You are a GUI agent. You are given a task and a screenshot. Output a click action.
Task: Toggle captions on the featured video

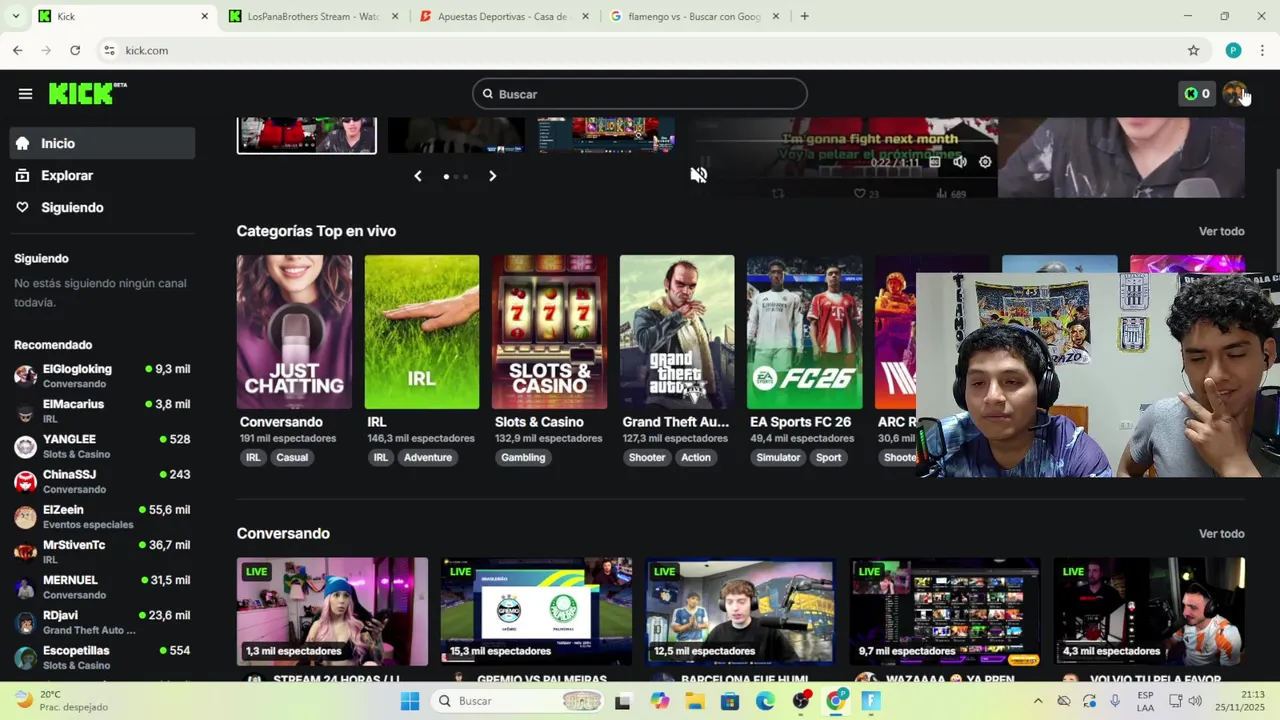click(x=934, y=162)
